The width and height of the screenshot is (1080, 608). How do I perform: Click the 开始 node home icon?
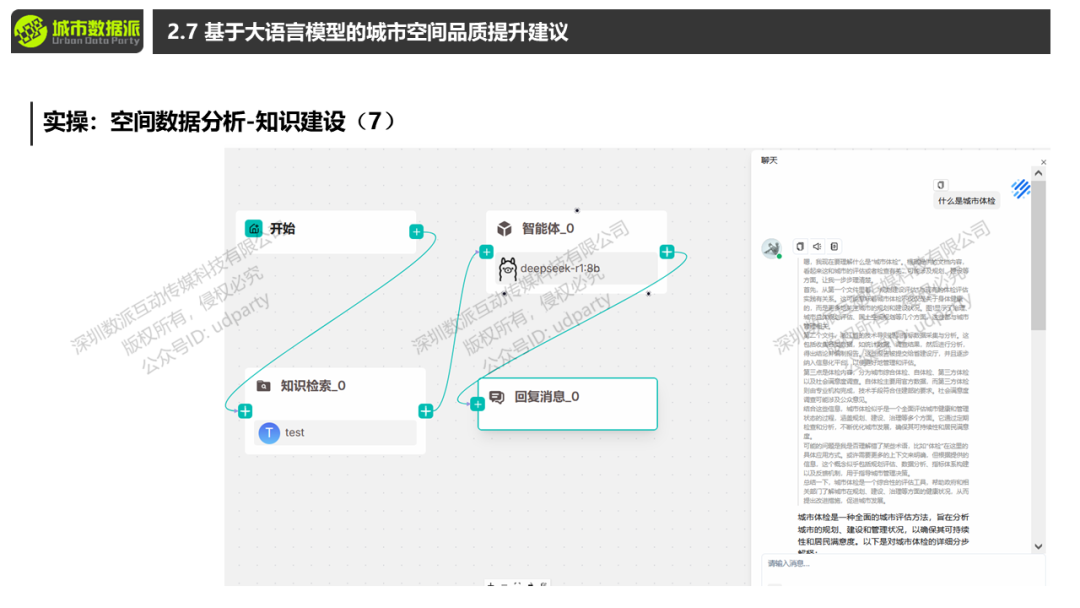pos(254,229)
